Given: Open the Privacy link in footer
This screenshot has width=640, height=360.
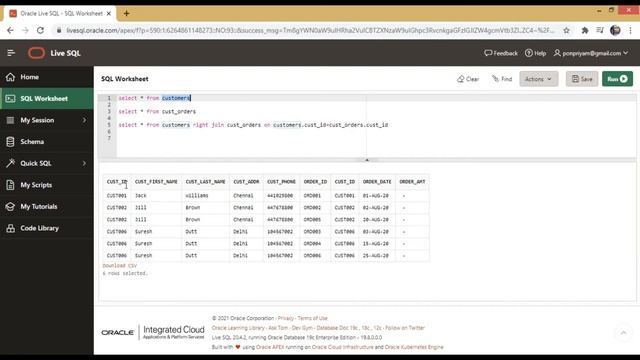Looking at the screenshot, I should 286,318.
